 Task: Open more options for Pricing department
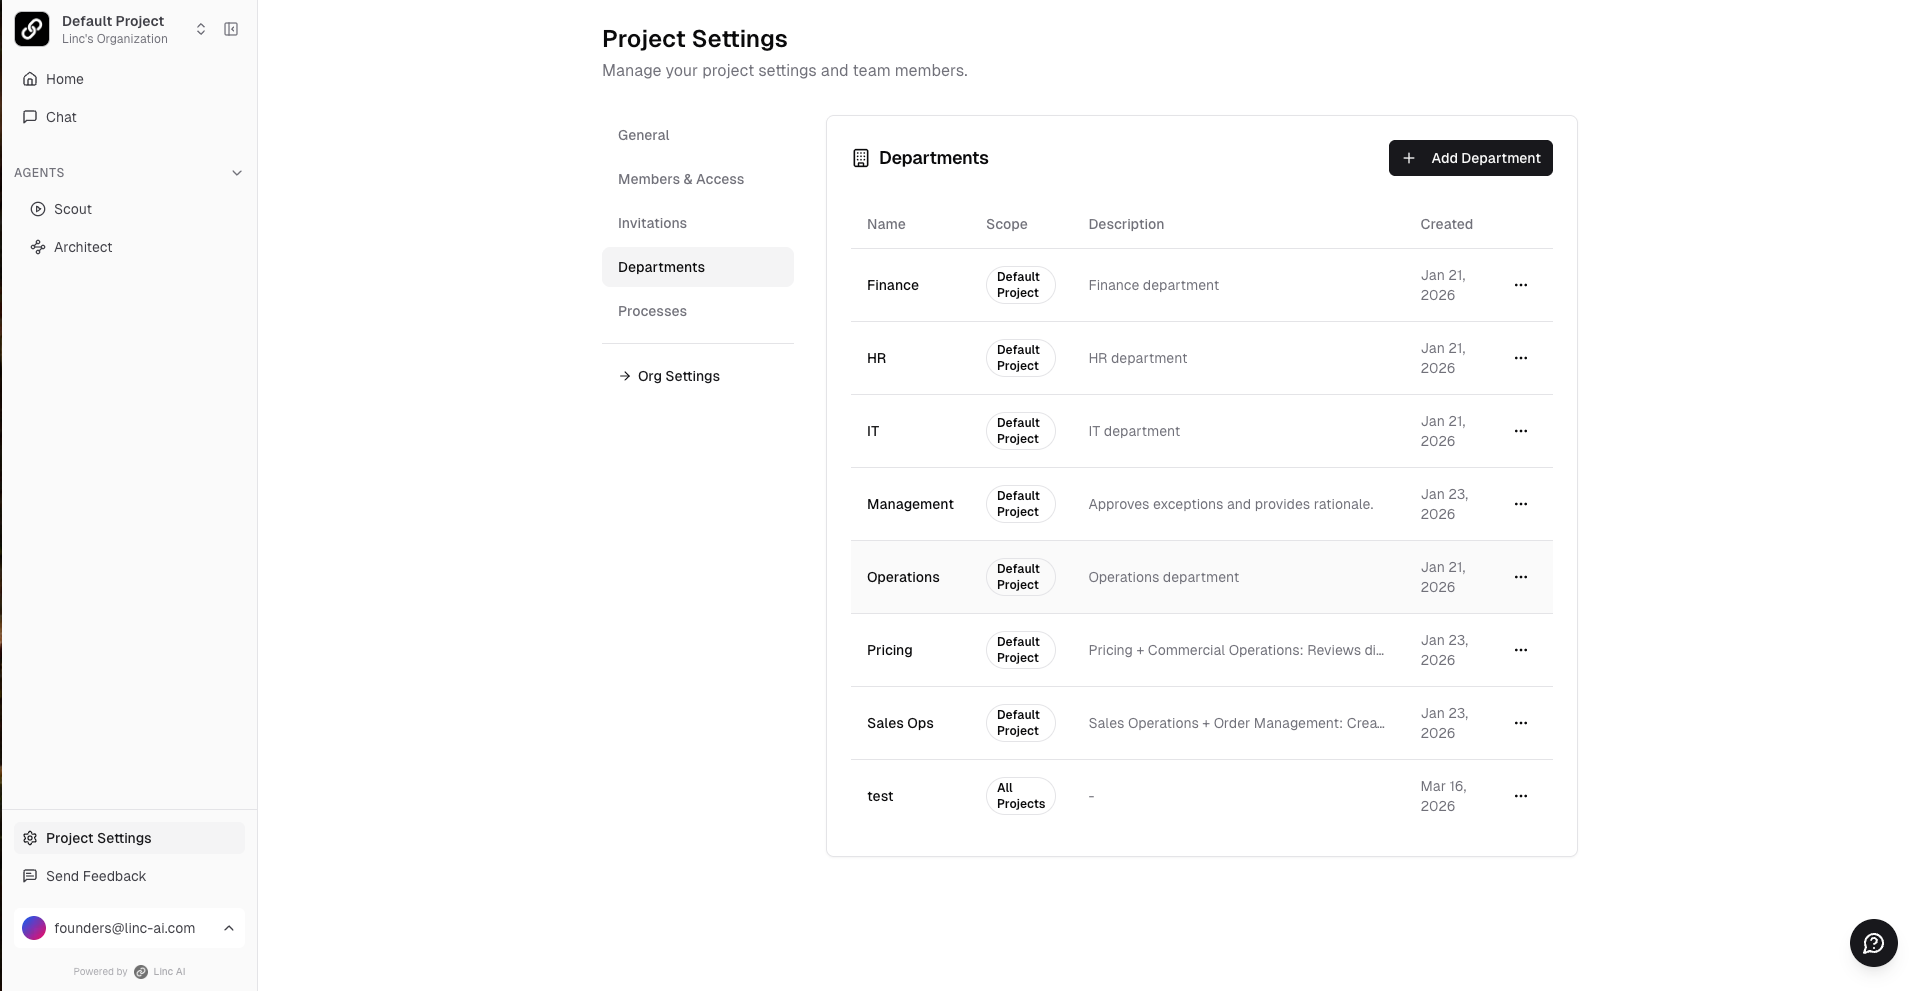pos(1520,650)
